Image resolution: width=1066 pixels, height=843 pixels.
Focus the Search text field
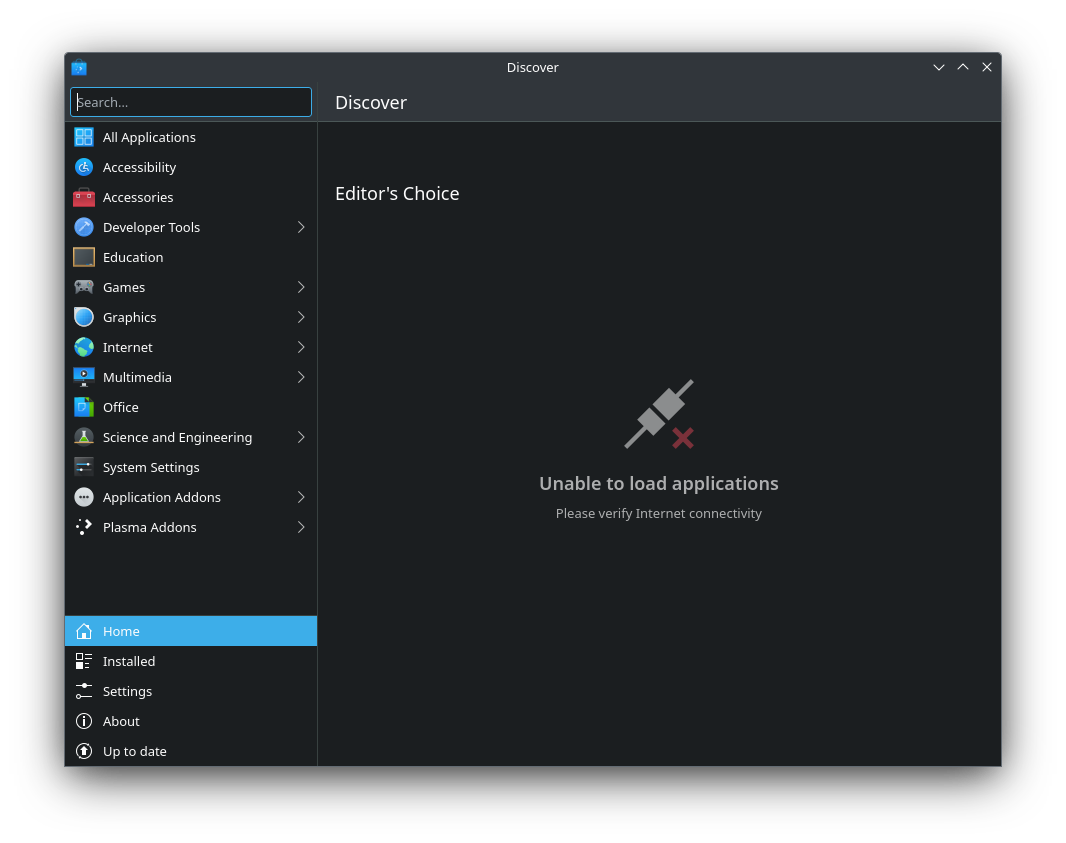coord(191,102)
